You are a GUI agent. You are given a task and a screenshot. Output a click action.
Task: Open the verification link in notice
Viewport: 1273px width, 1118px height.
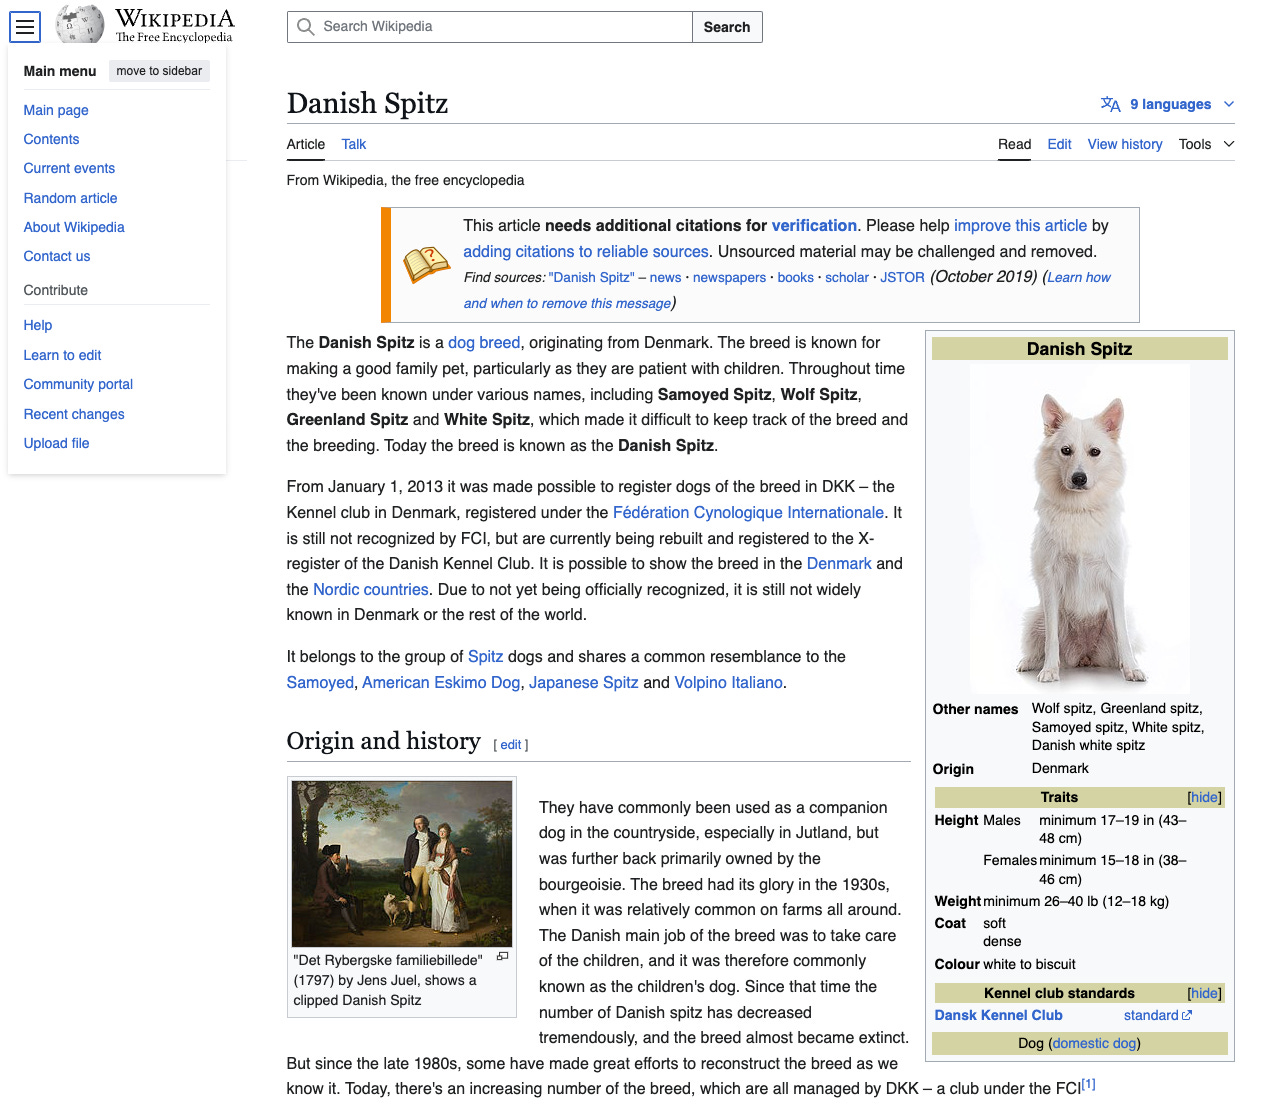pyautogui.click(x=814, y=226)
